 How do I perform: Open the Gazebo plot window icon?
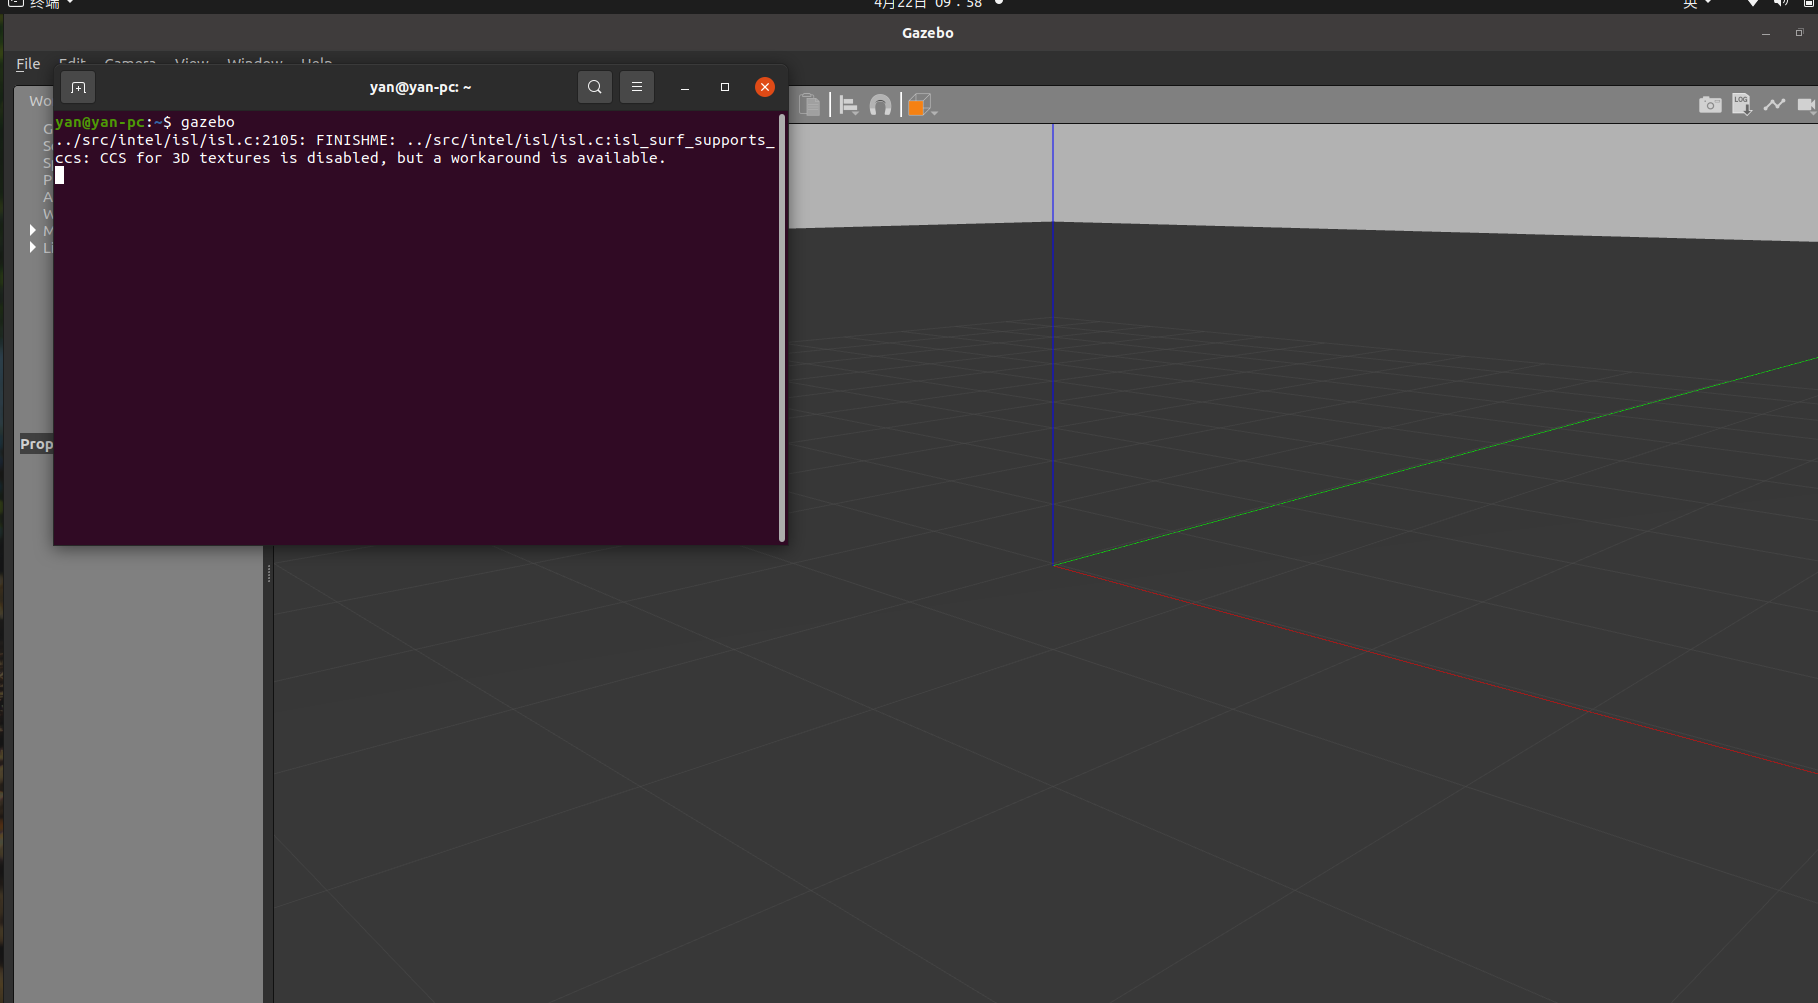click(1775, 104)
